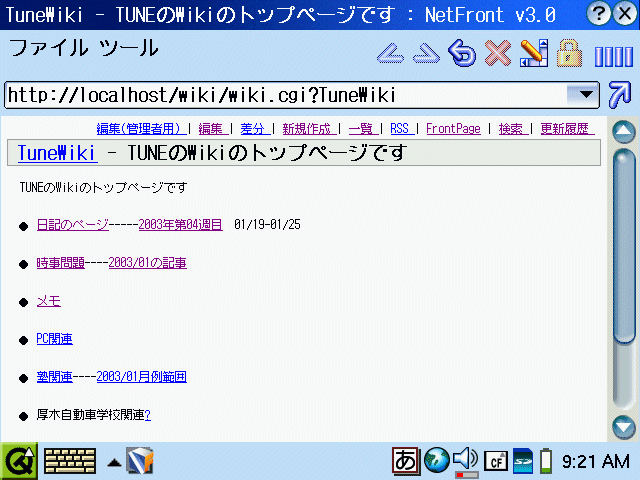Toggle the speaker volume icon

464,461
